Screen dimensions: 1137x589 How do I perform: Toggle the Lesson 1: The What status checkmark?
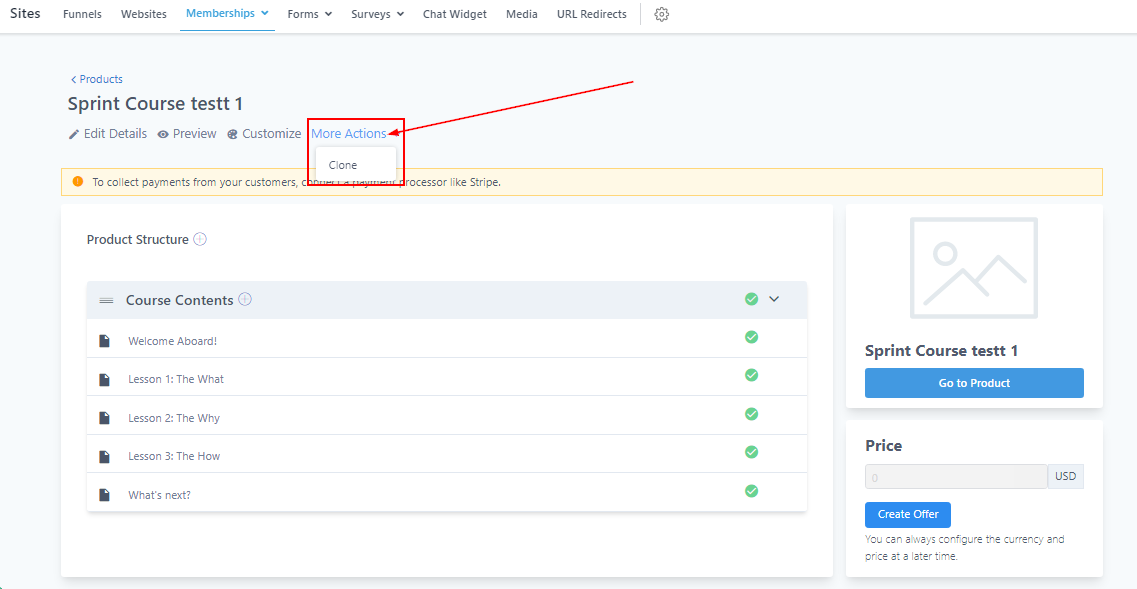(751, 375)
